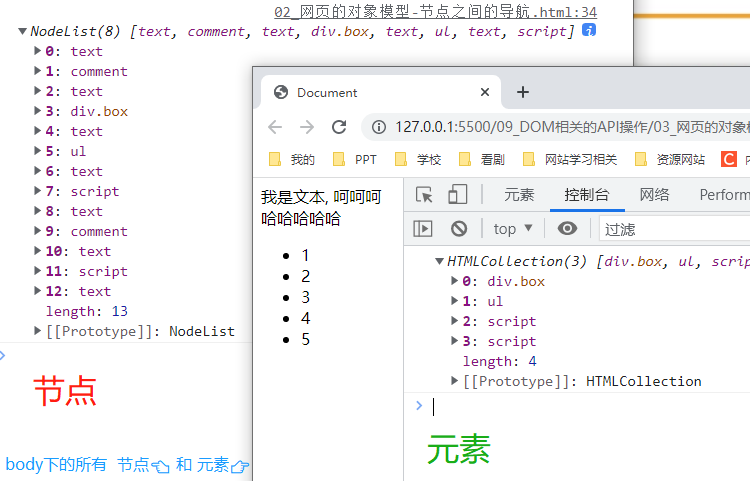Expand the HTMLCollection Prototype entry
Screen dimensions: 750x481
click(454, 381)
